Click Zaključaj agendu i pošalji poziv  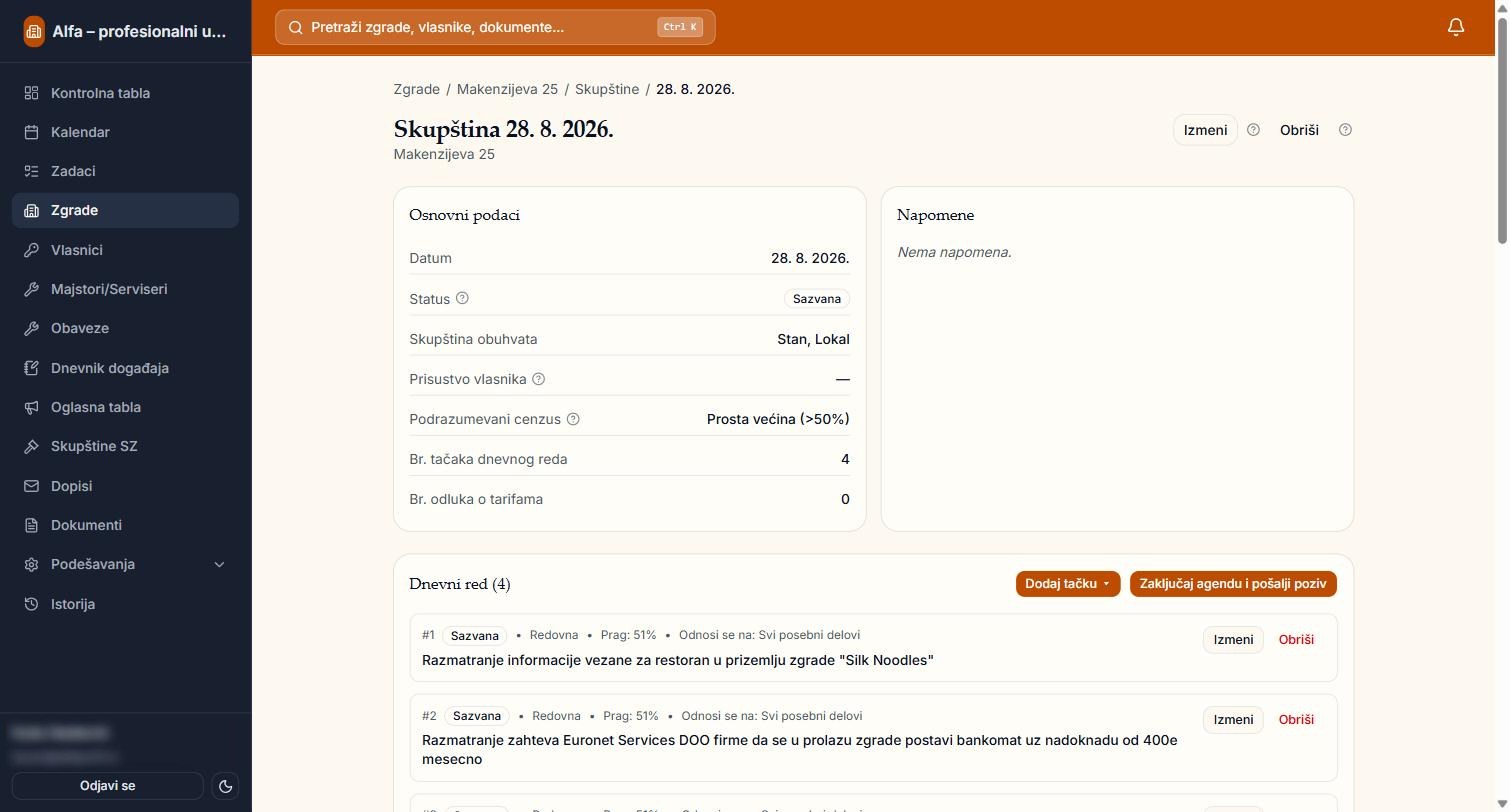1233,584
